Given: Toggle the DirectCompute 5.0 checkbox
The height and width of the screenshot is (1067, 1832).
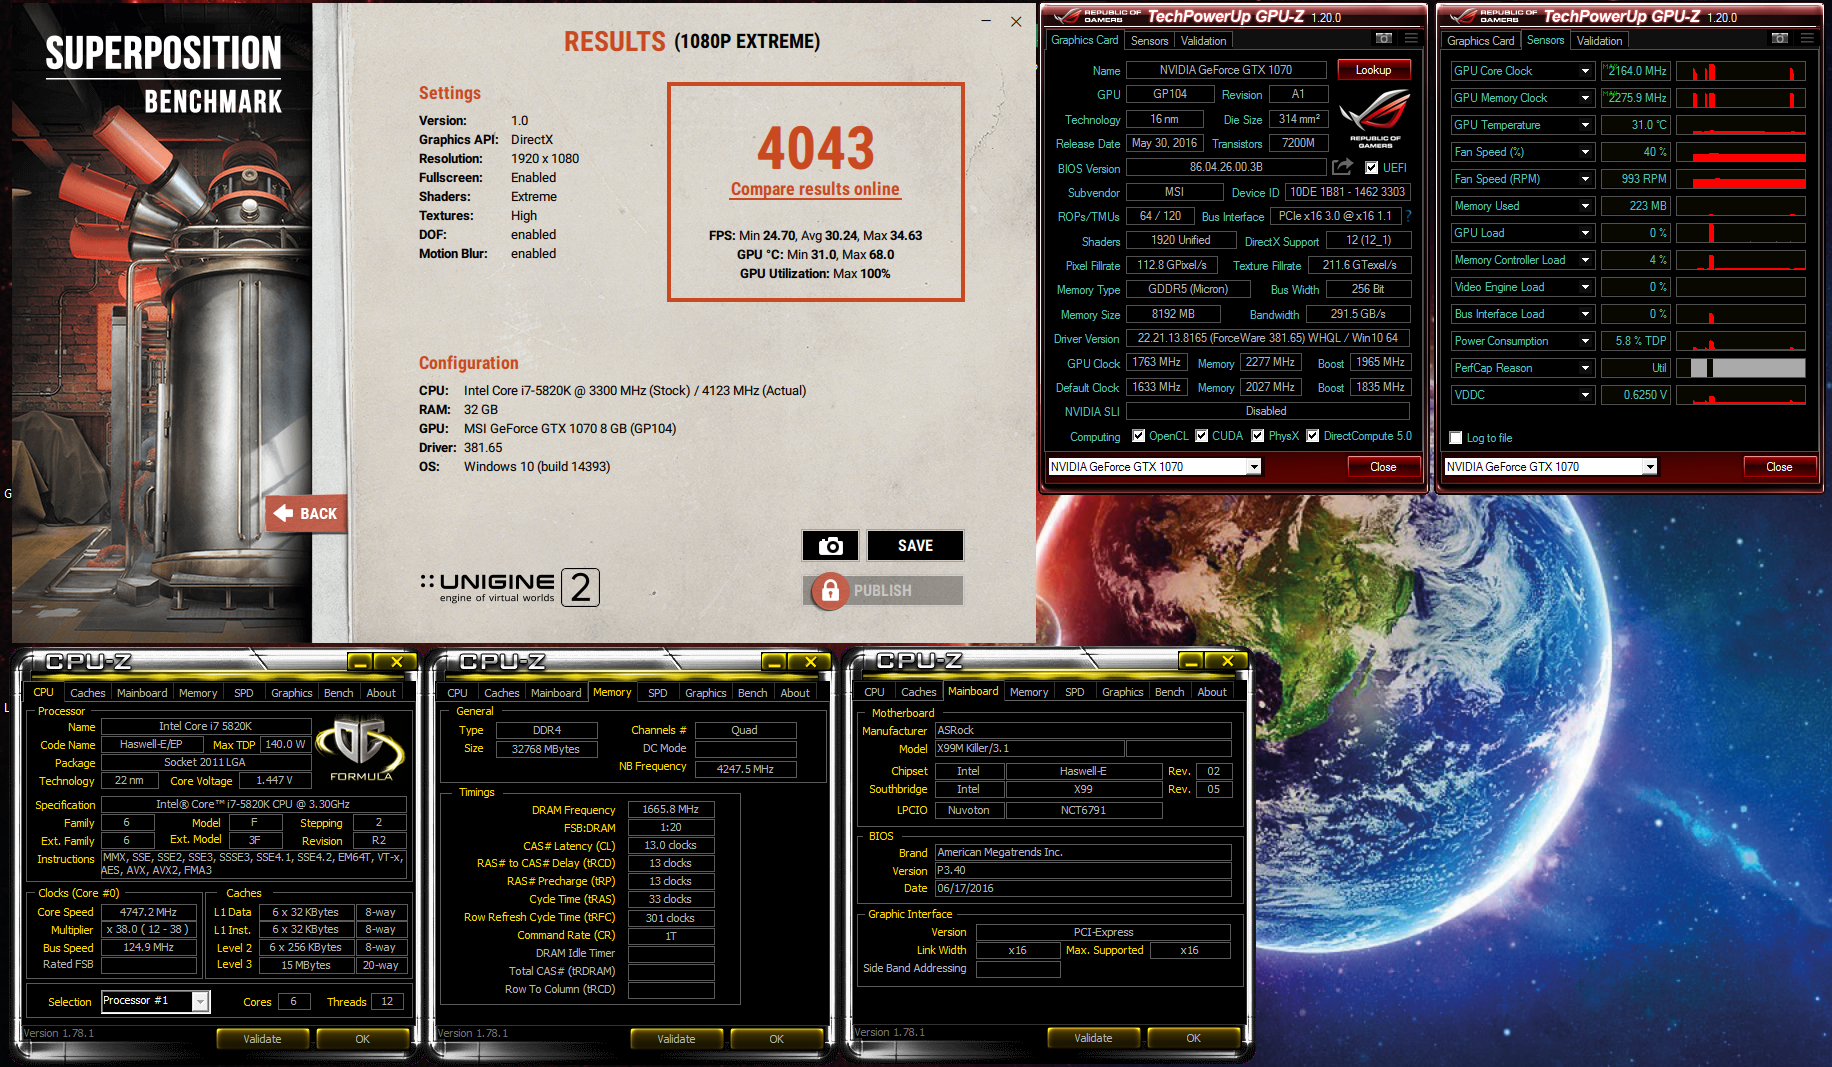Looking at the screenshot, I should coord(1313,436).
